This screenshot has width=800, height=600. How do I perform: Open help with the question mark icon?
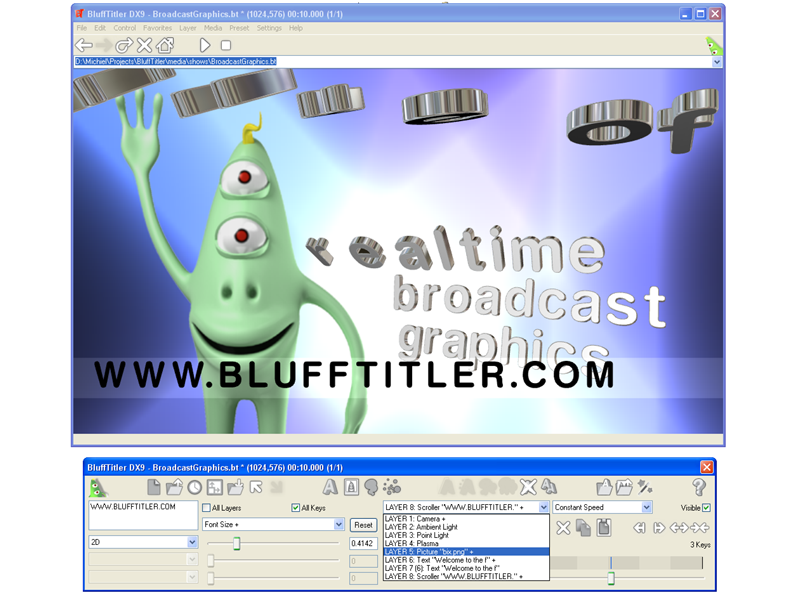(x=699, y=487)
